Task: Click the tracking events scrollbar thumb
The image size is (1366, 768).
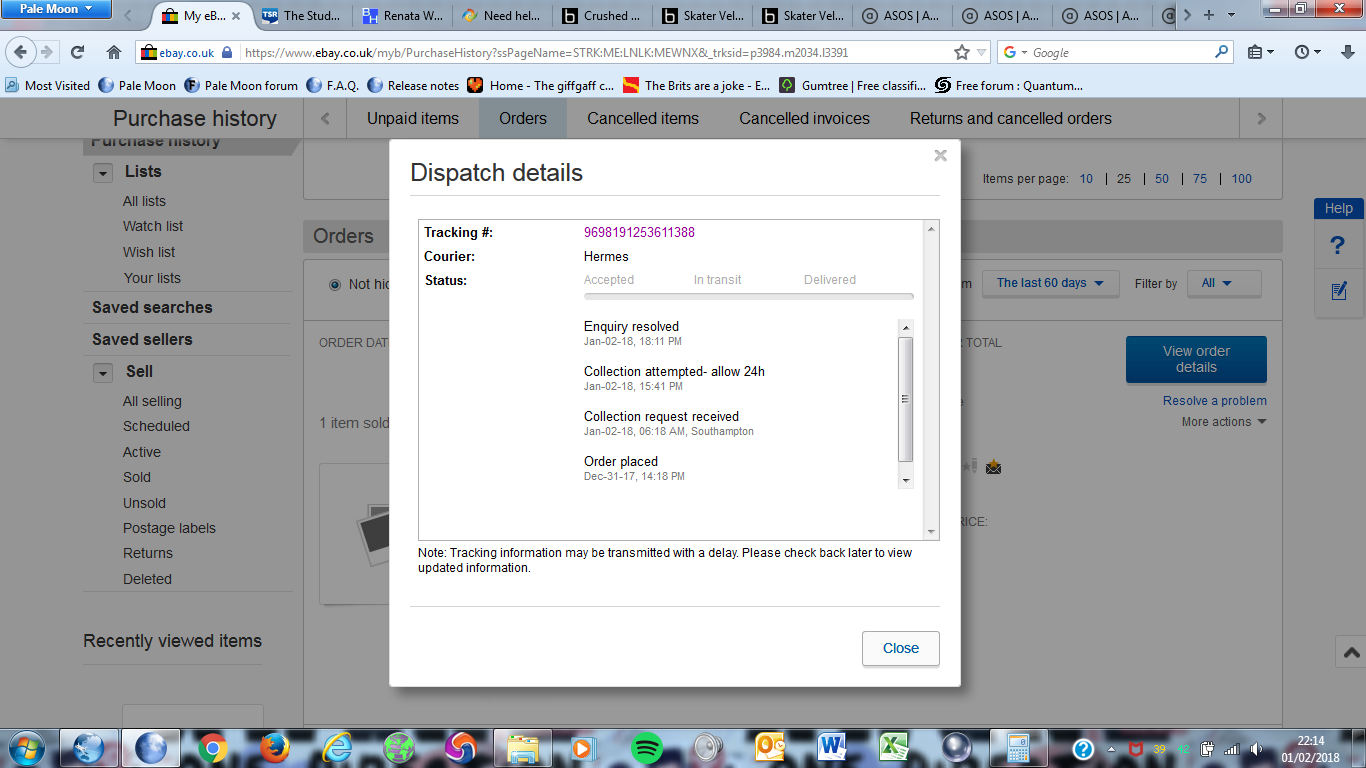Action: point(906,399)
